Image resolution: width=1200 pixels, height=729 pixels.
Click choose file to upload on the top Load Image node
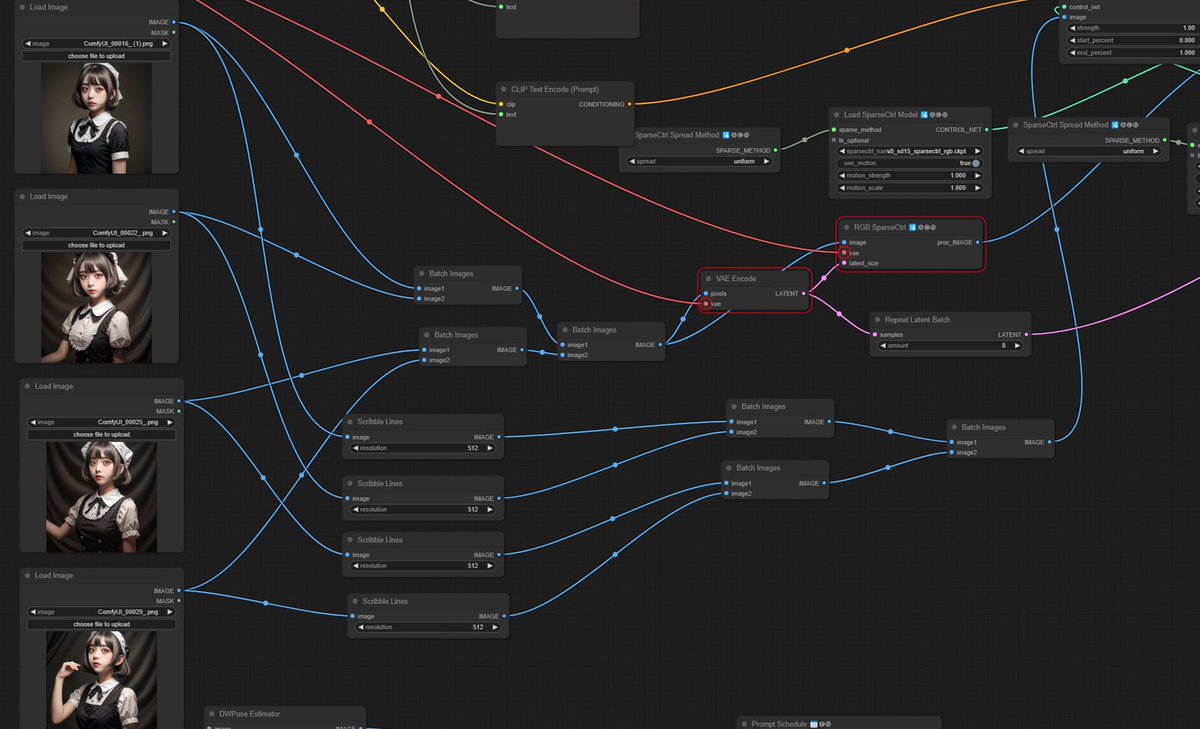coord(97,54)
